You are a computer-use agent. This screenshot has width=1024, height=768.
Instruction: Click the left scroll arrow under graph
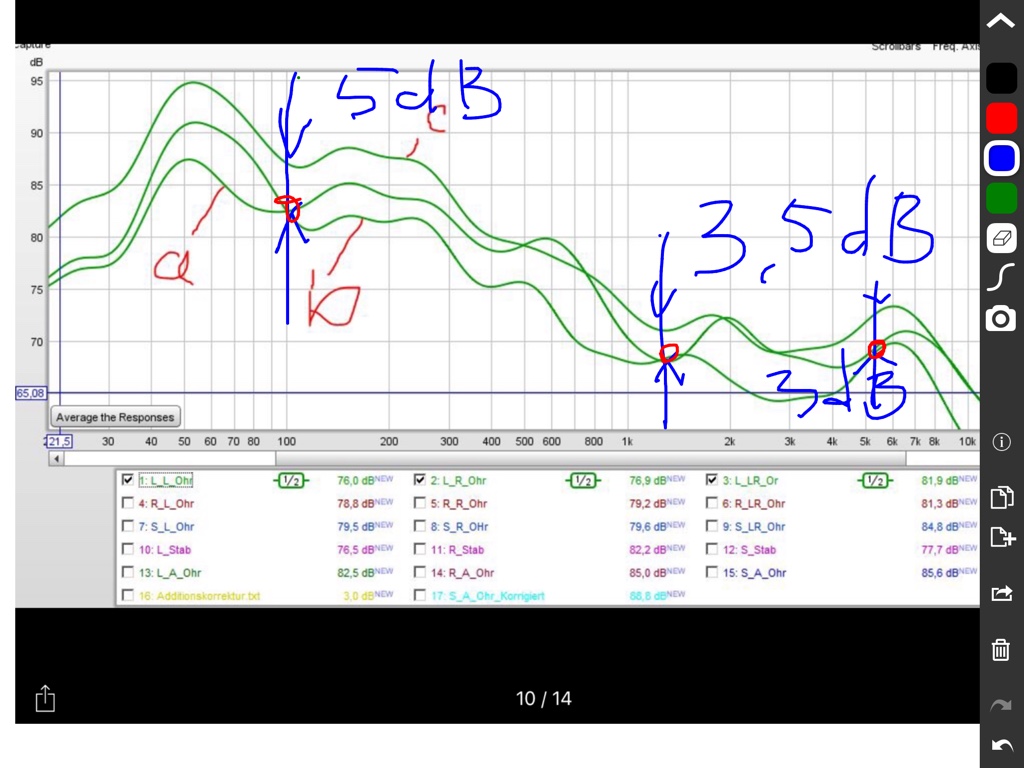click(56, 458)
